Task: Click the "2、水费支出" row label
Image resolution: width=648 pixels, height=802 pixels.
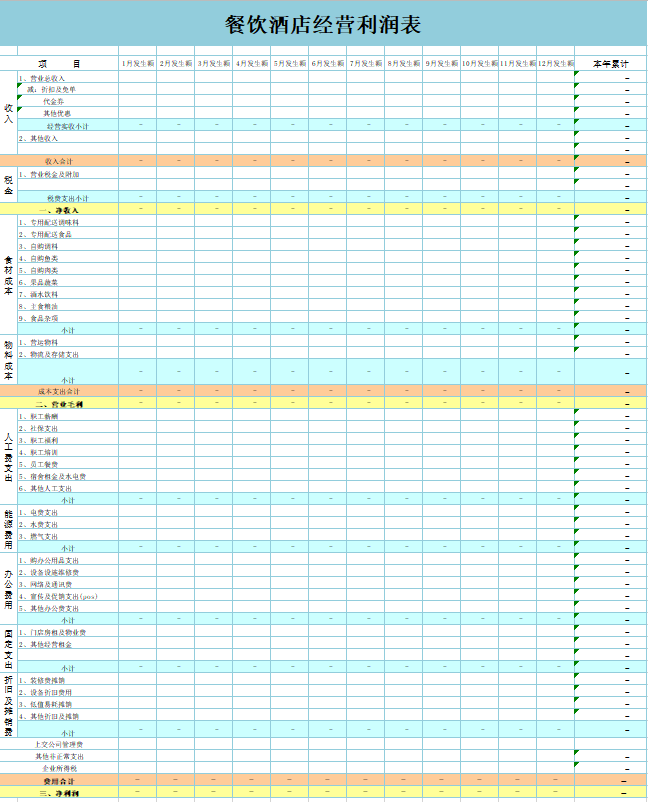Action: point(38,525)
